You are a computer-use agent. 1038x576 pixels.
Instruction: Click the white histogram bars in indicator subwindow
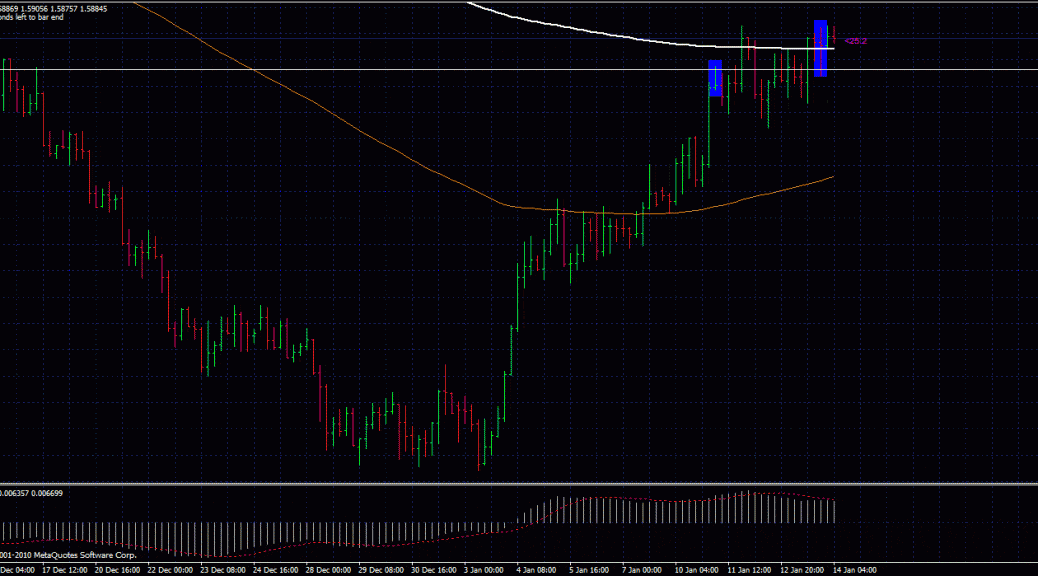coord(417,523)
